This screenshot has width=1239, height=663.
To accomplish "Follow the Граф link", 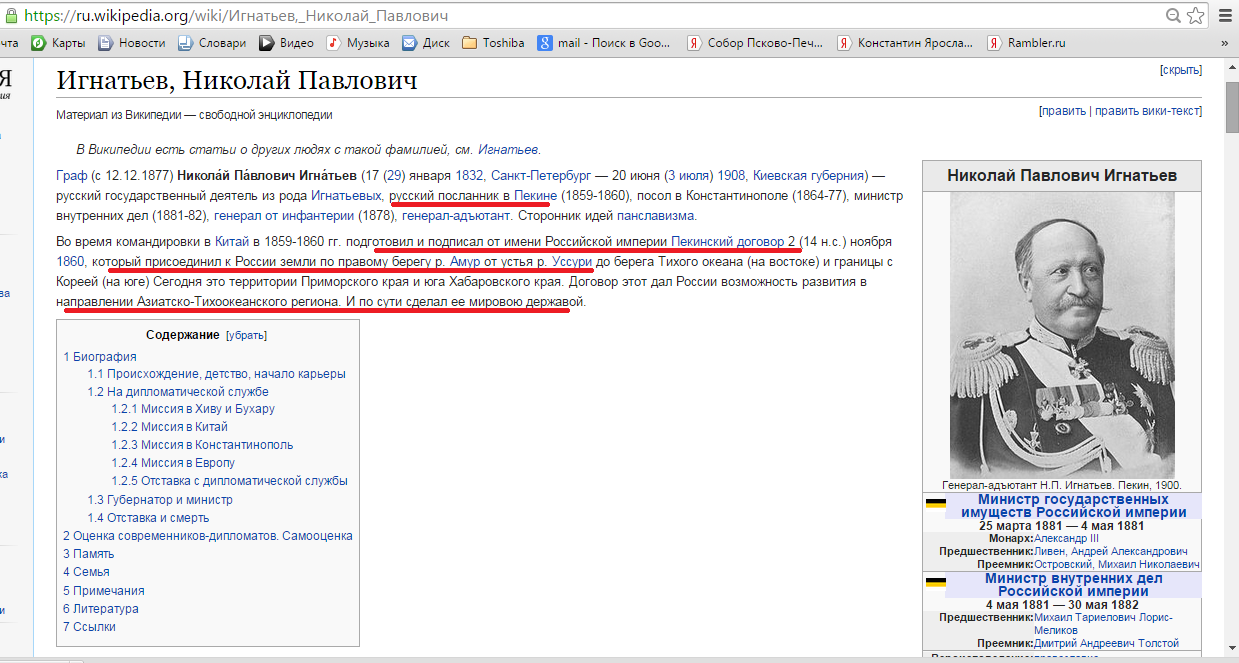I will tap(72, 176).
